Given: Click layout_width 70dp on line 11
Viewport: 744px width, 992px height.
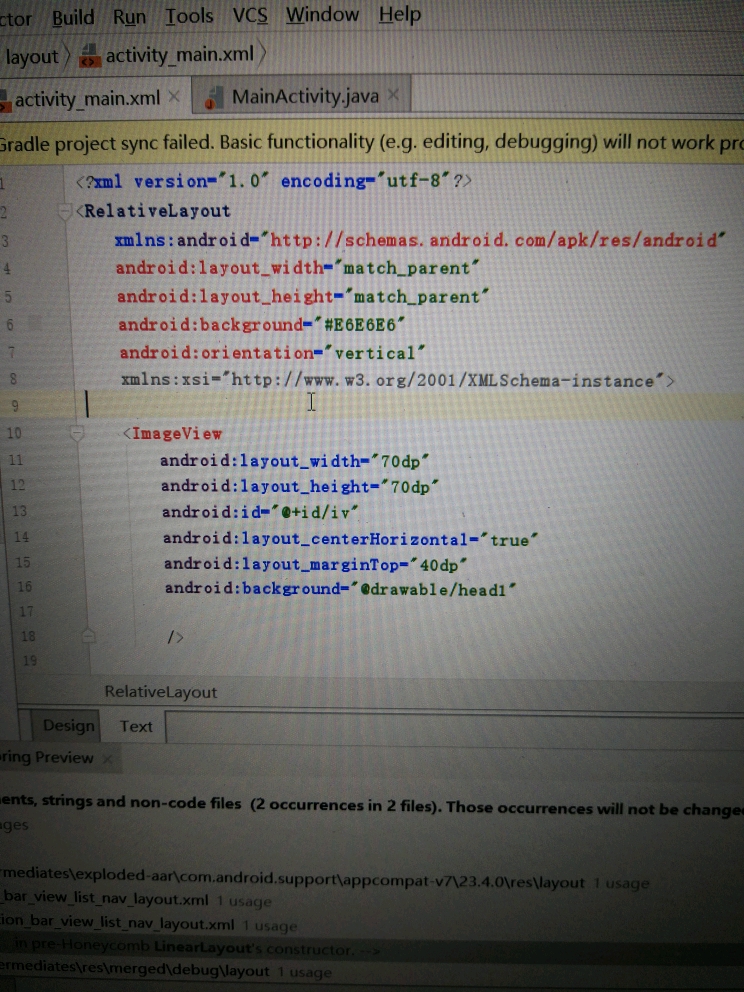Looking at the screenshot, I should click(x=294, y=461).
